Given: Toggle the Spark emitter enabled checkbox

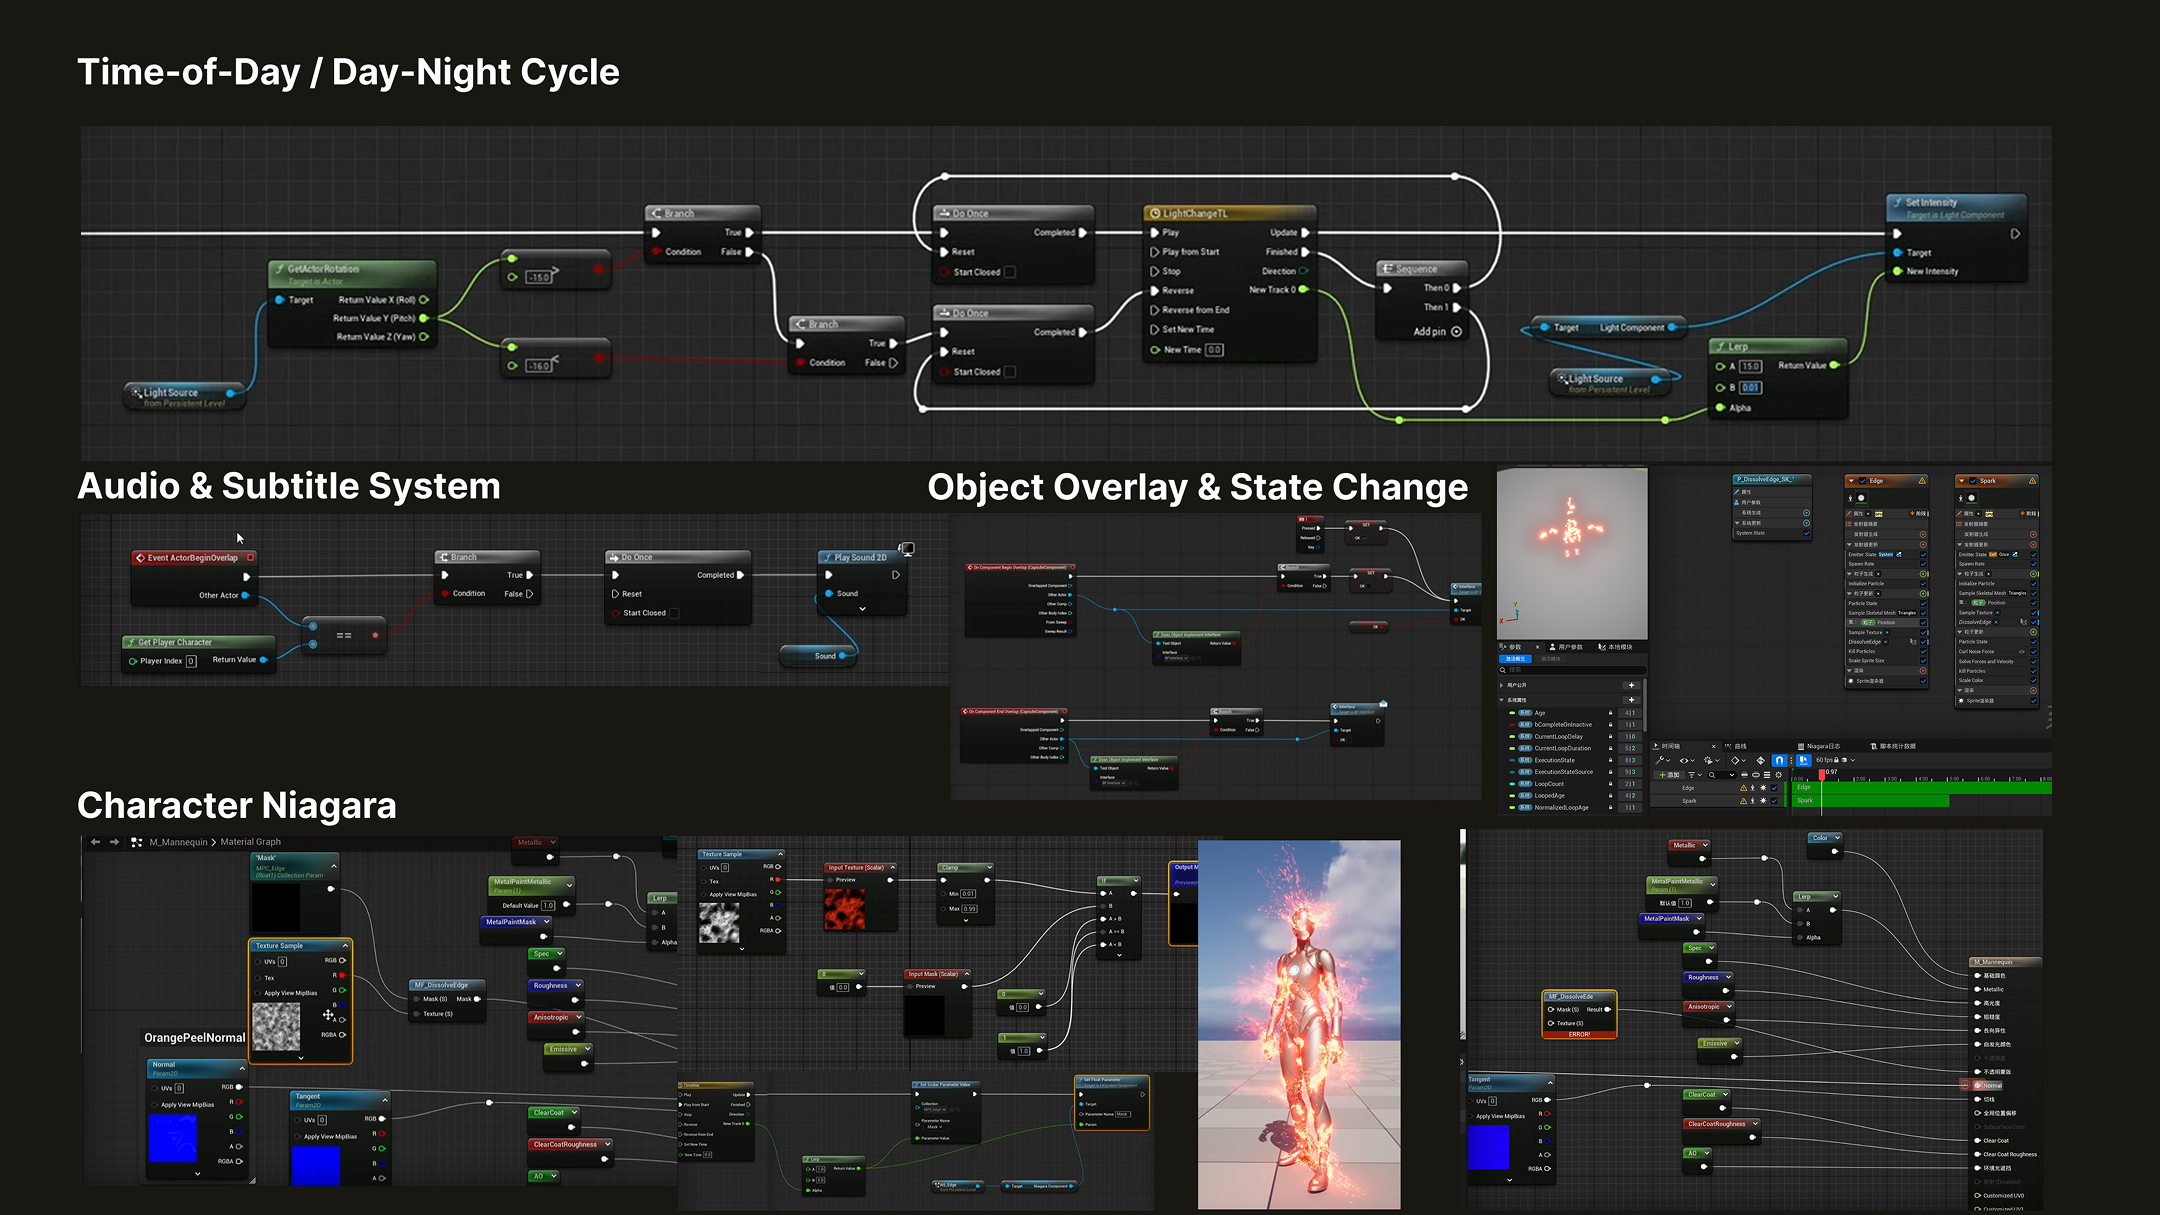Looking at the screenshot, I should 1973,481.
